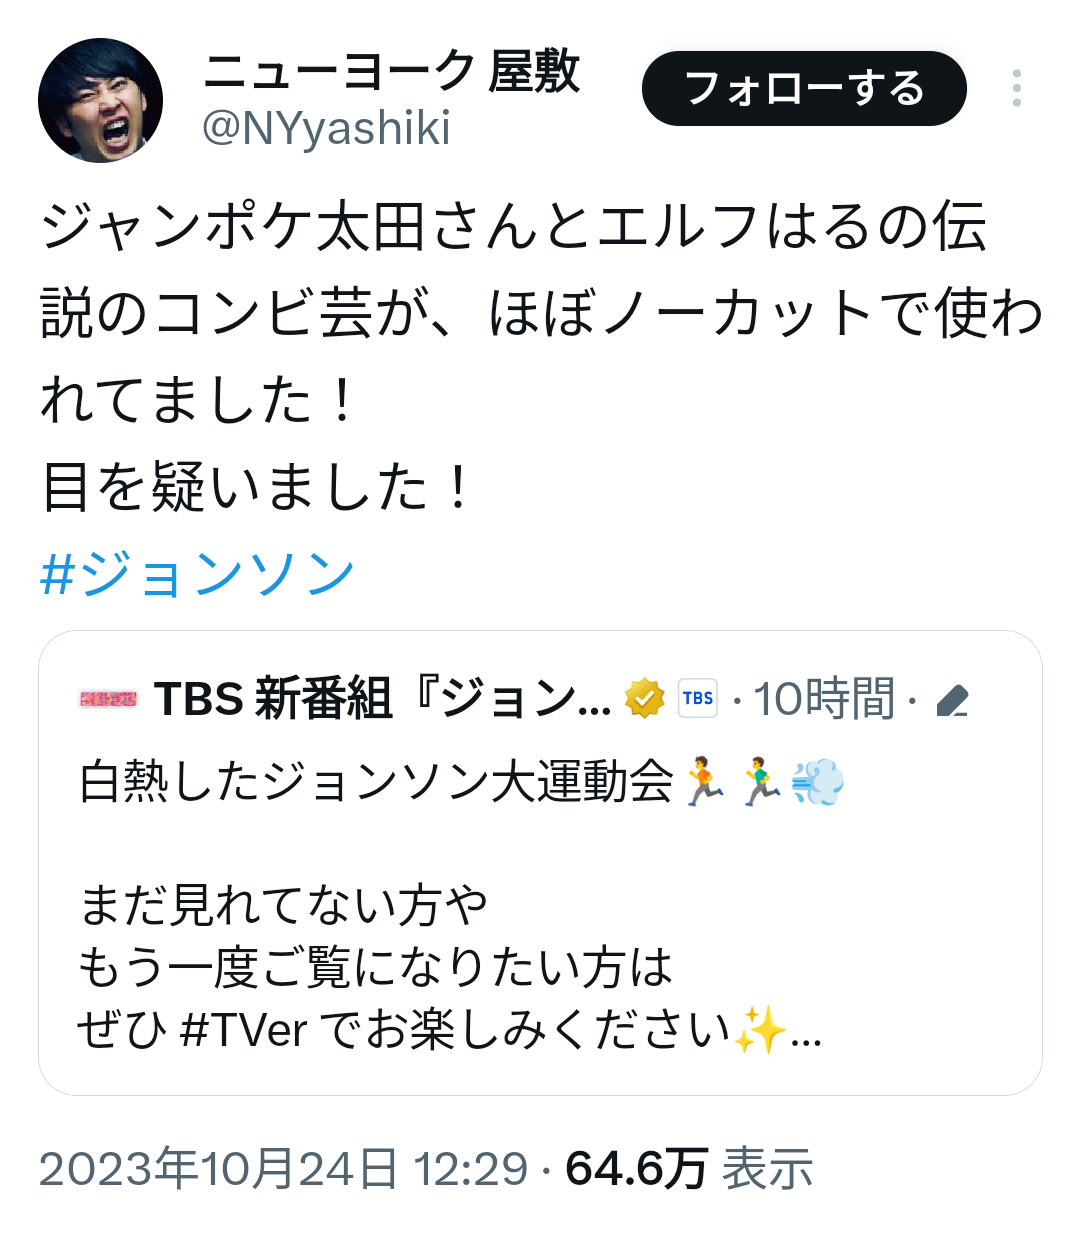The image size is (1080, 1235).
Task: Click the quoted TBS account avatar
Action: click(108, 699)
